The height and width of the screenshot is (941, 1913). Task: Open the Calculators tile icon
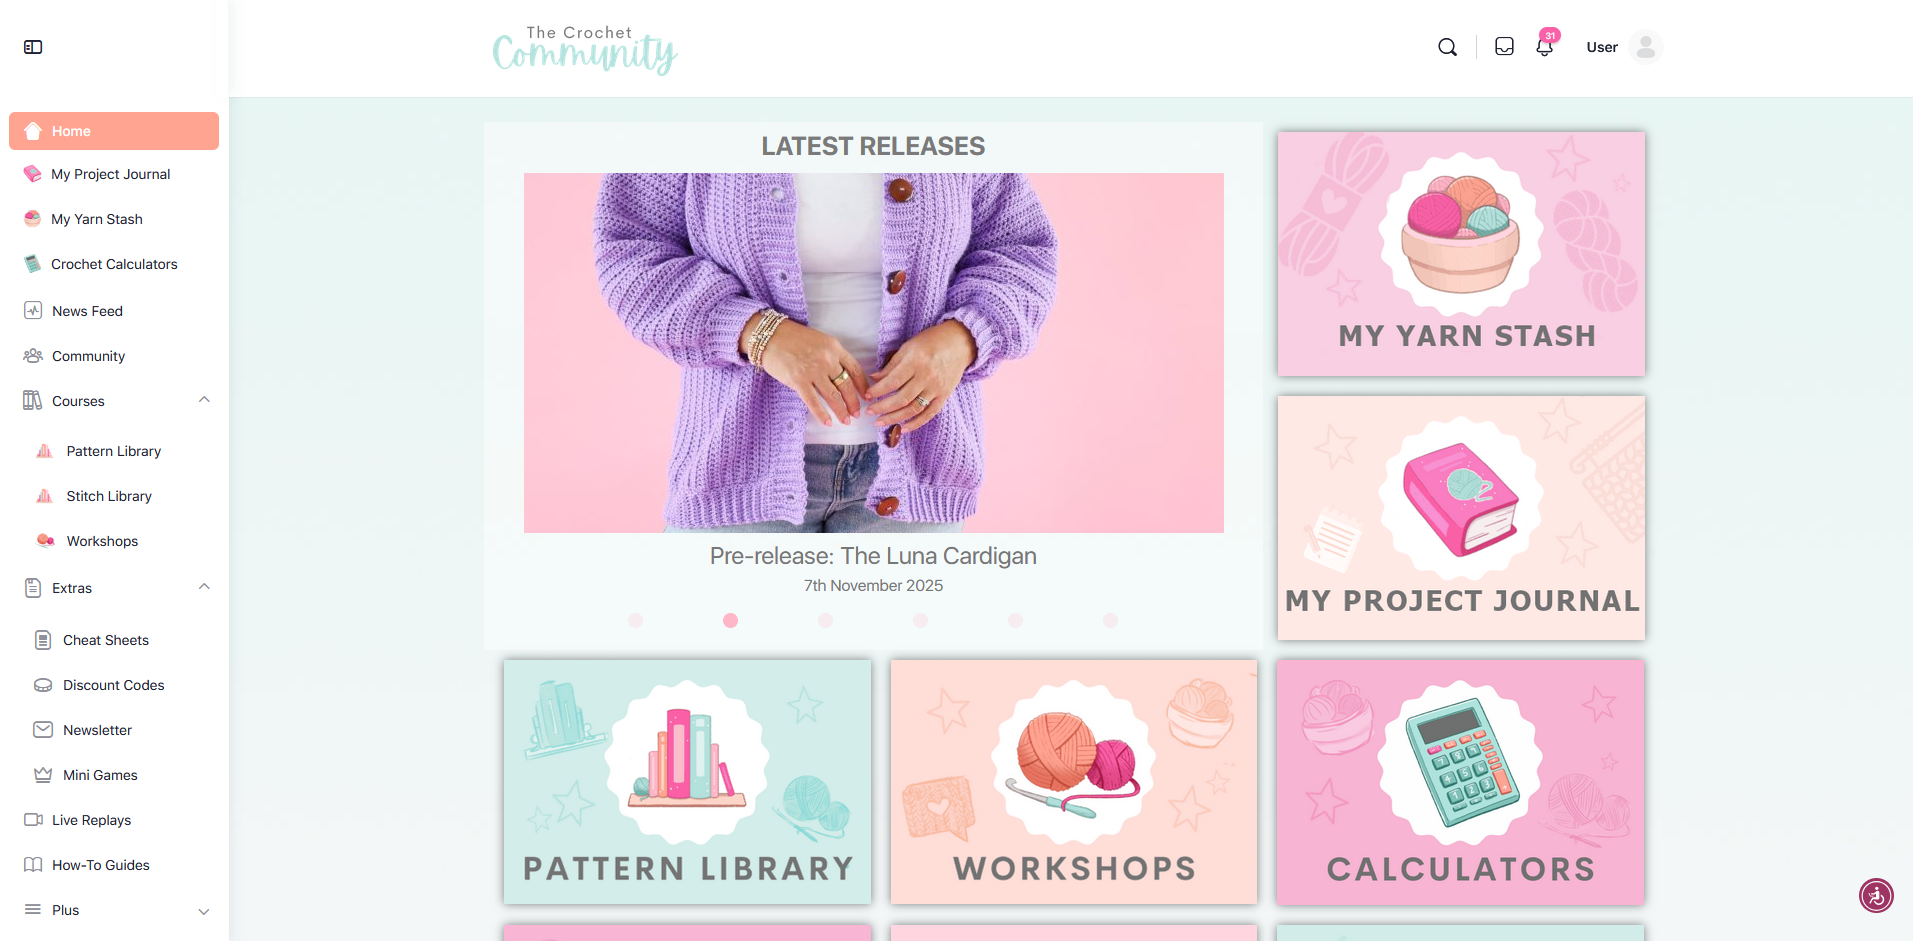click(1461, 764)
